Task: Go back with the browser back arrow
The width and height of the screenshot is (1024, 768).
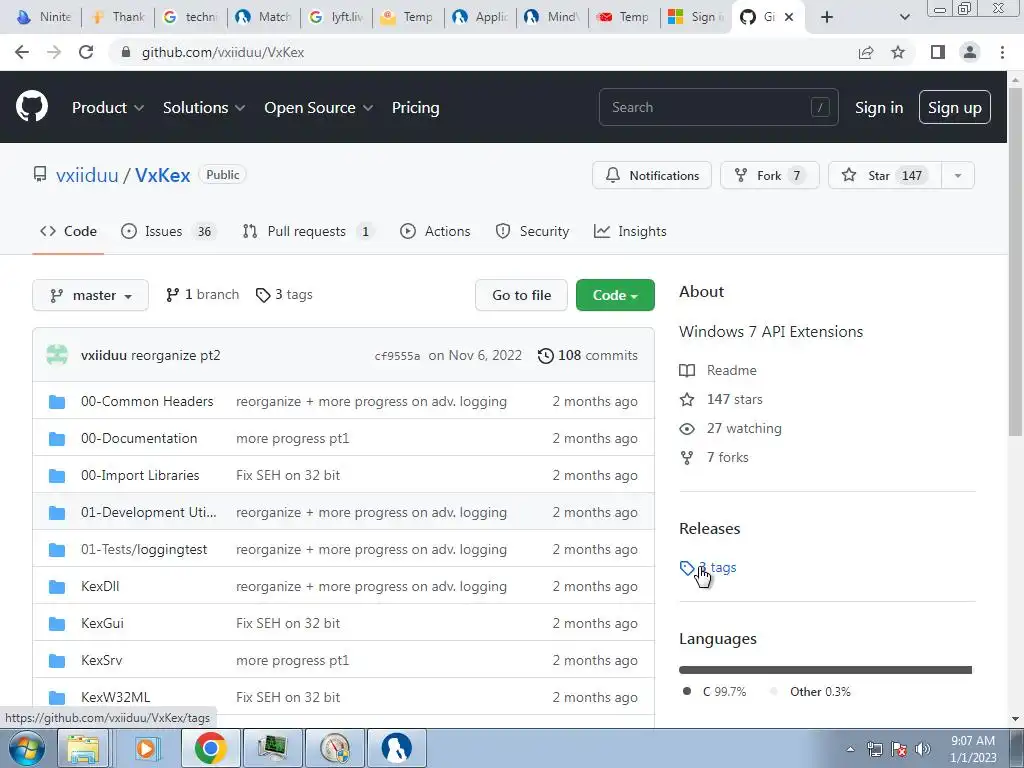Action: pos(22,52)
